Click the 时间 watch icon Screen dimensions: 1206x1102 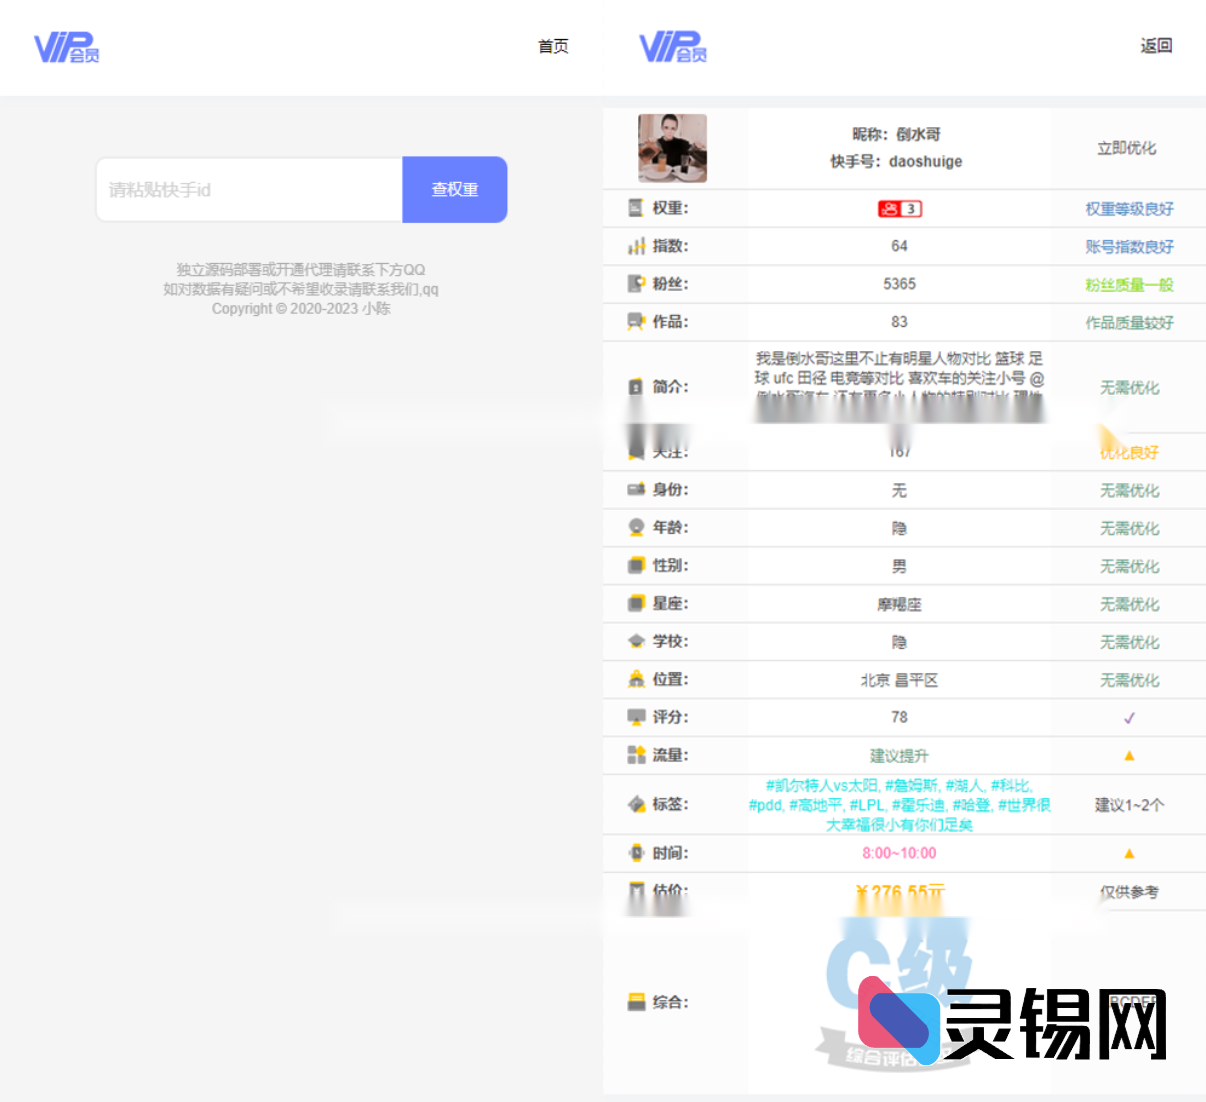tap(636, 853)
